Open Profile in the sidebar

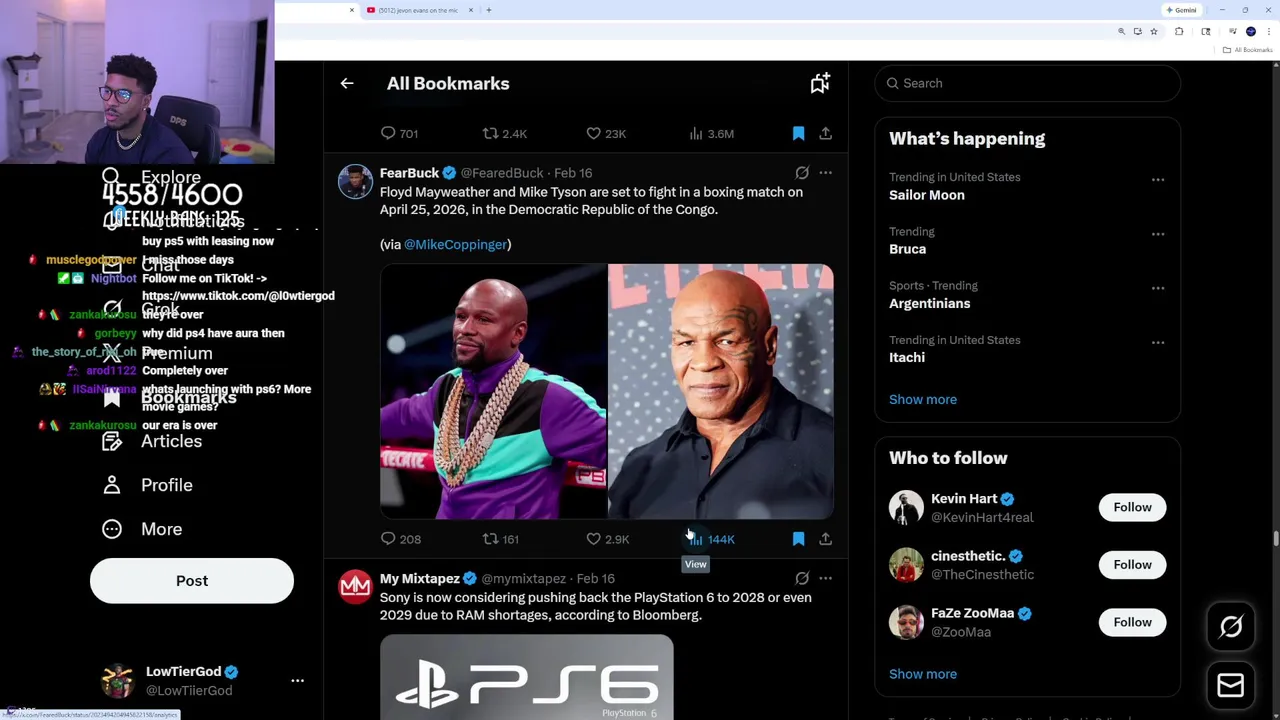[147, 485]
